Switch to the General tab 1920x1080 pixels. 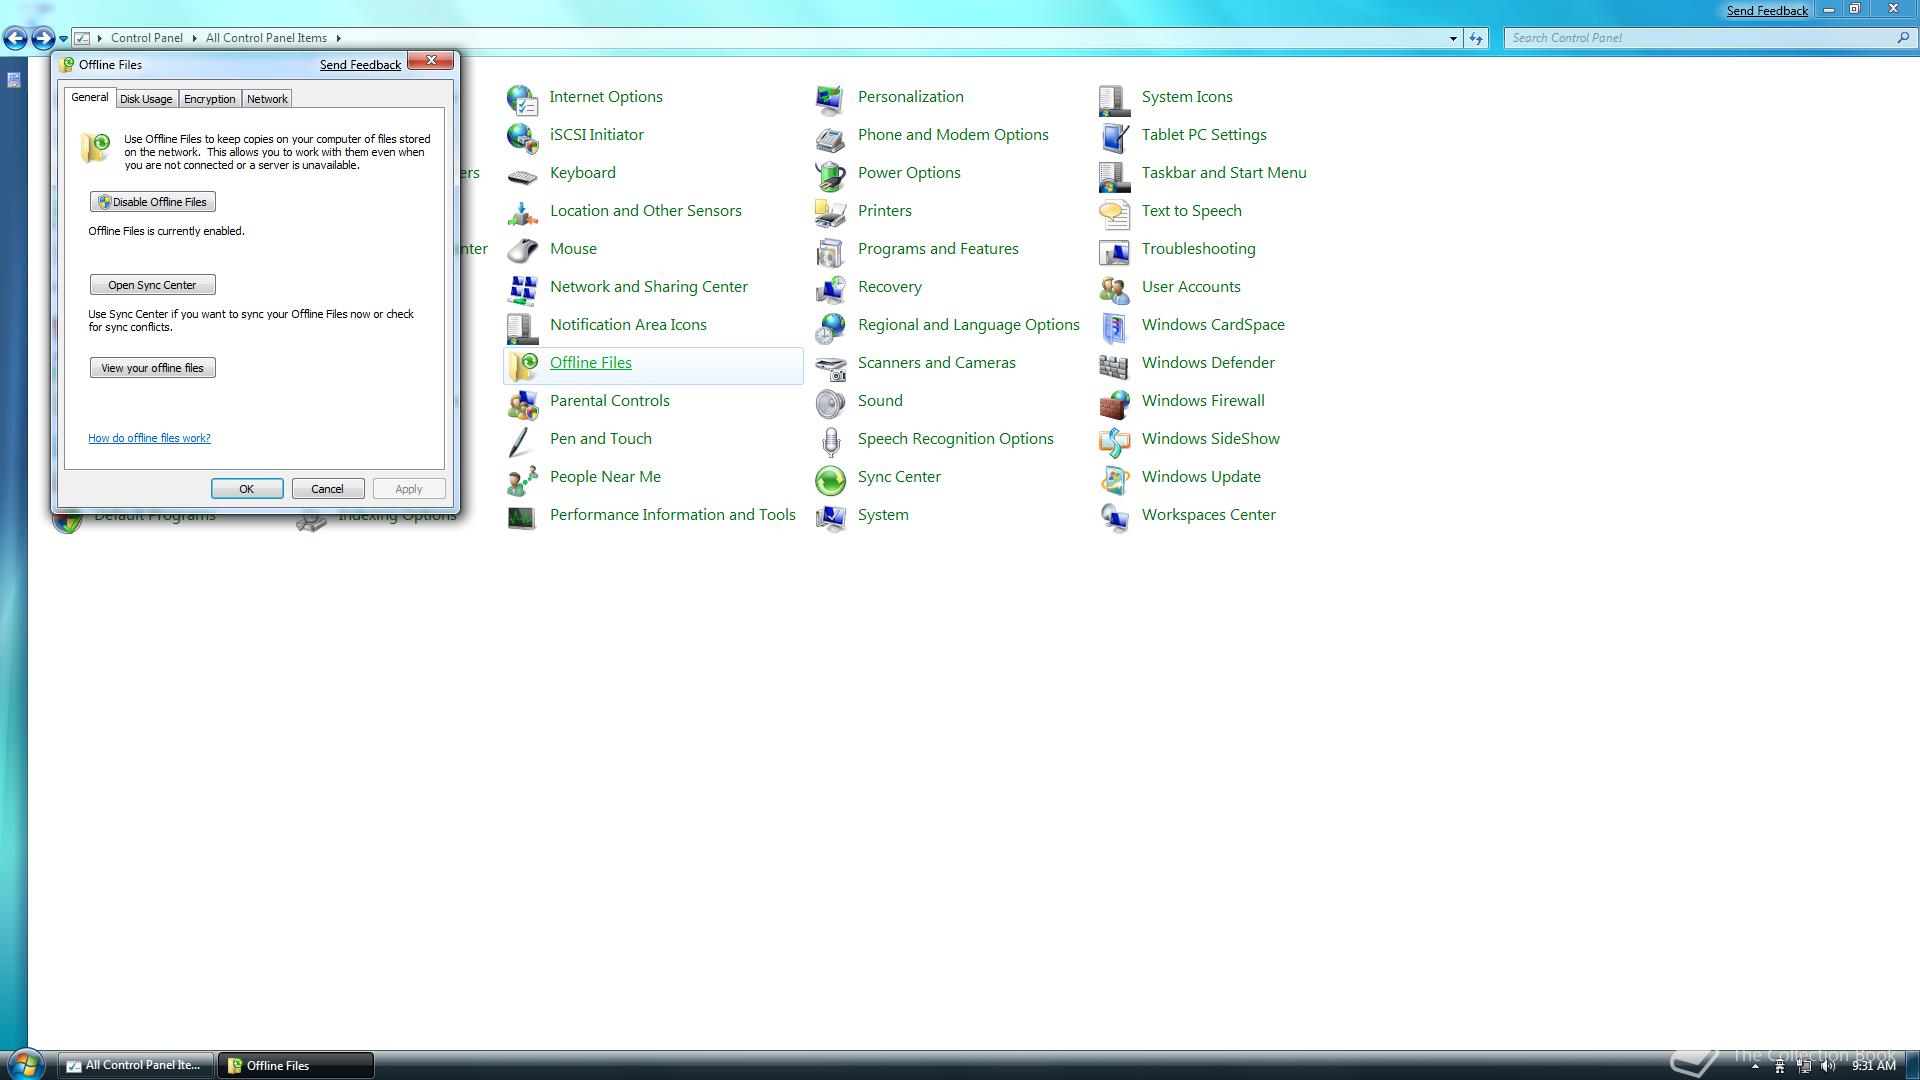[x=90, y=97]
